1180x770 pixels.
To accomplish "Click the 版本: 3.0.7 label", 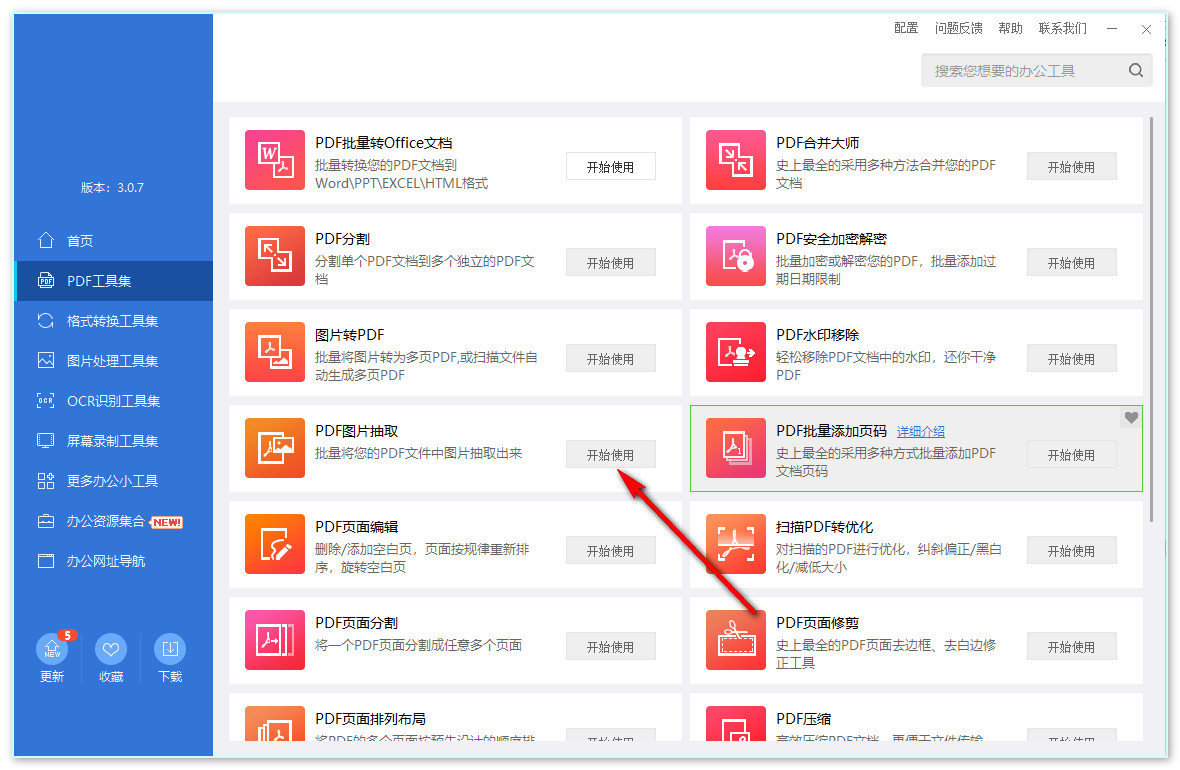I will [112, 187].
